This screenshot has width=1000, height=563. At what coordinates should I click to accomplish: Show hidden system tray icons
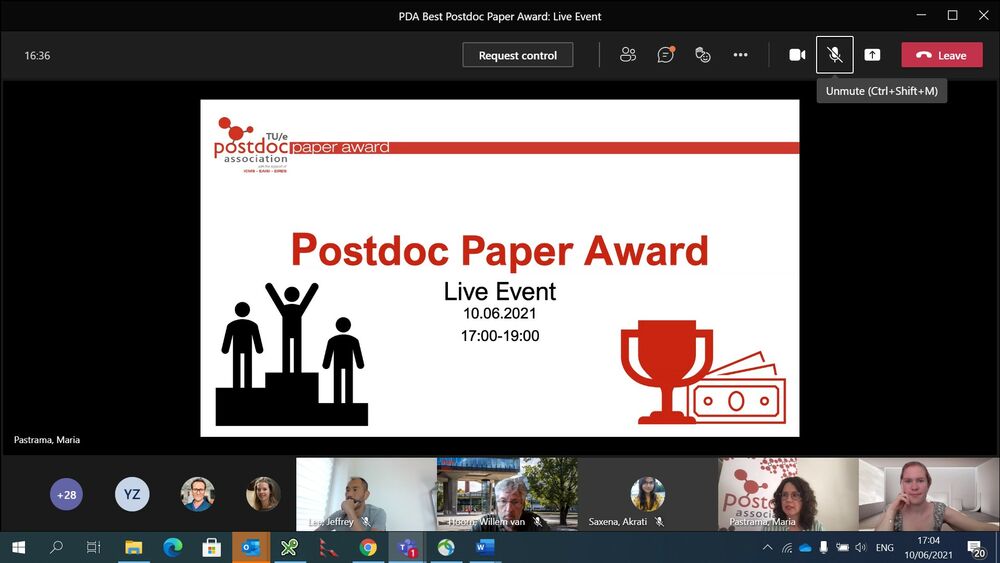768,547
